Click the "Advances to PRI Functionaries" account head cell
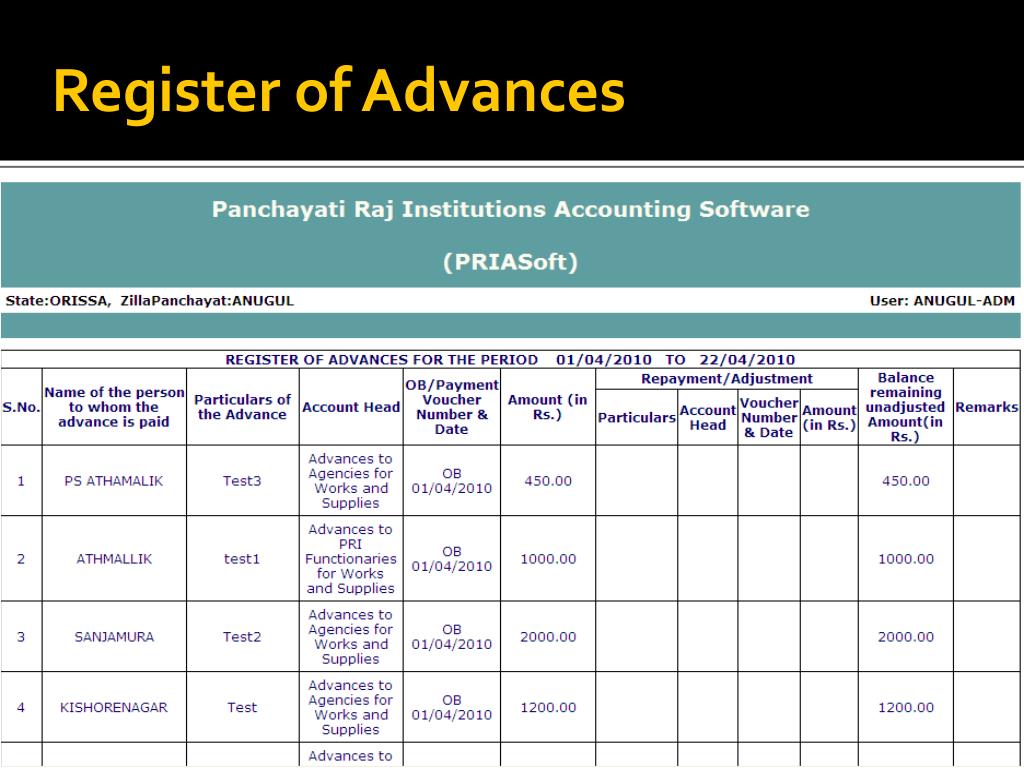The image size is (1024, 768). click(350, 559)
